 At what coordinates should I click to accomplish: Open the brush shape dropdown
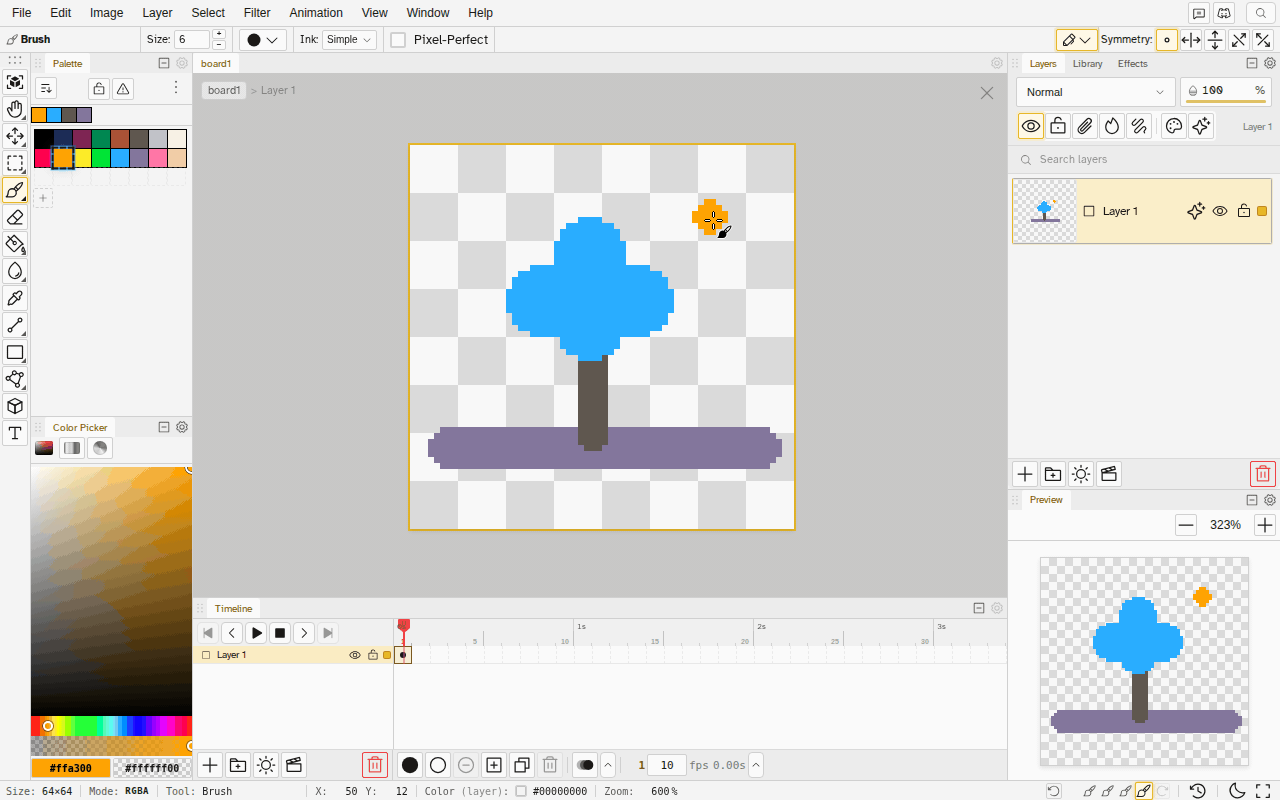pyautogui.click(x=263, y=40)
